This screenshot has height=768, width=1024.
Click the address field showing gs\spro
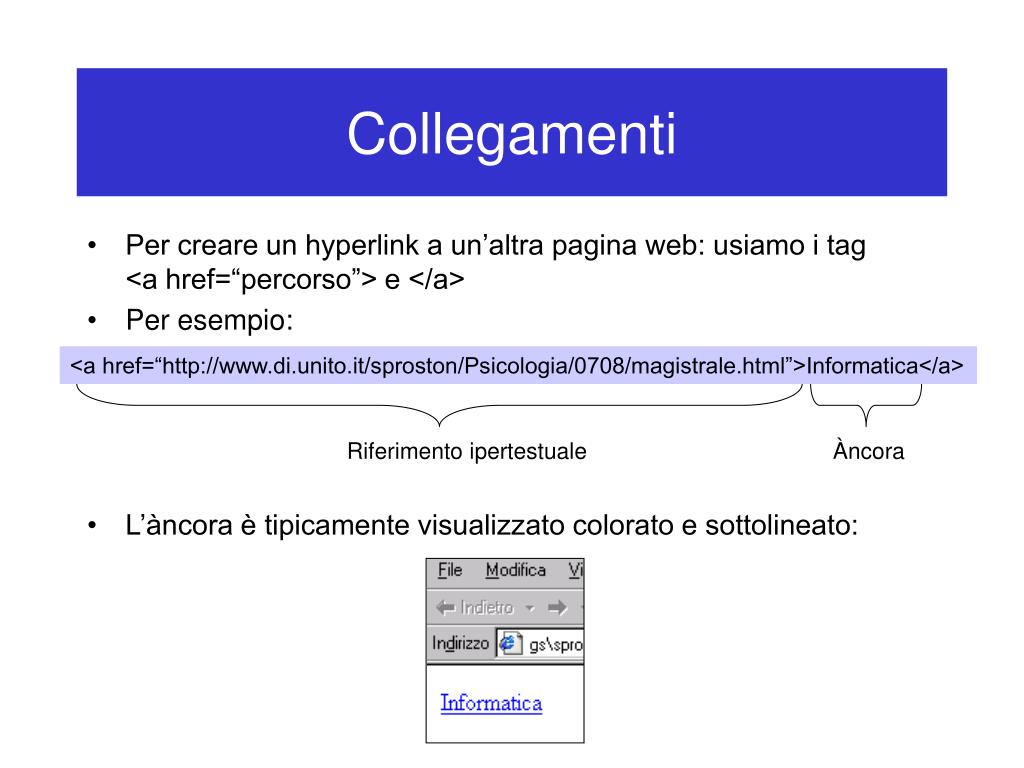coord(540,645)
